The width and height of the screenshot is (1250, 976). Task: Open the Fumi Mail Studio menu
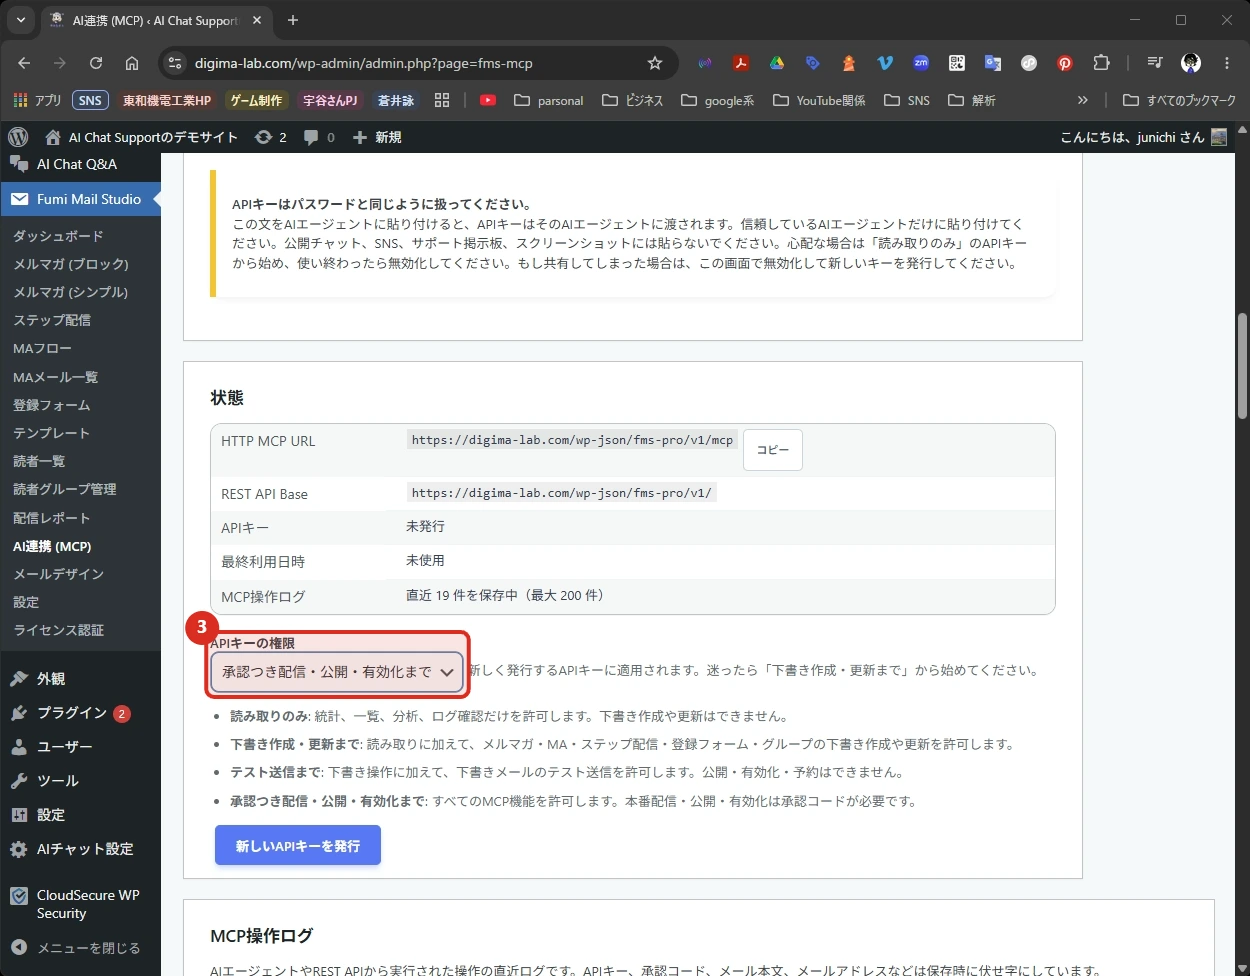[80, 199]
